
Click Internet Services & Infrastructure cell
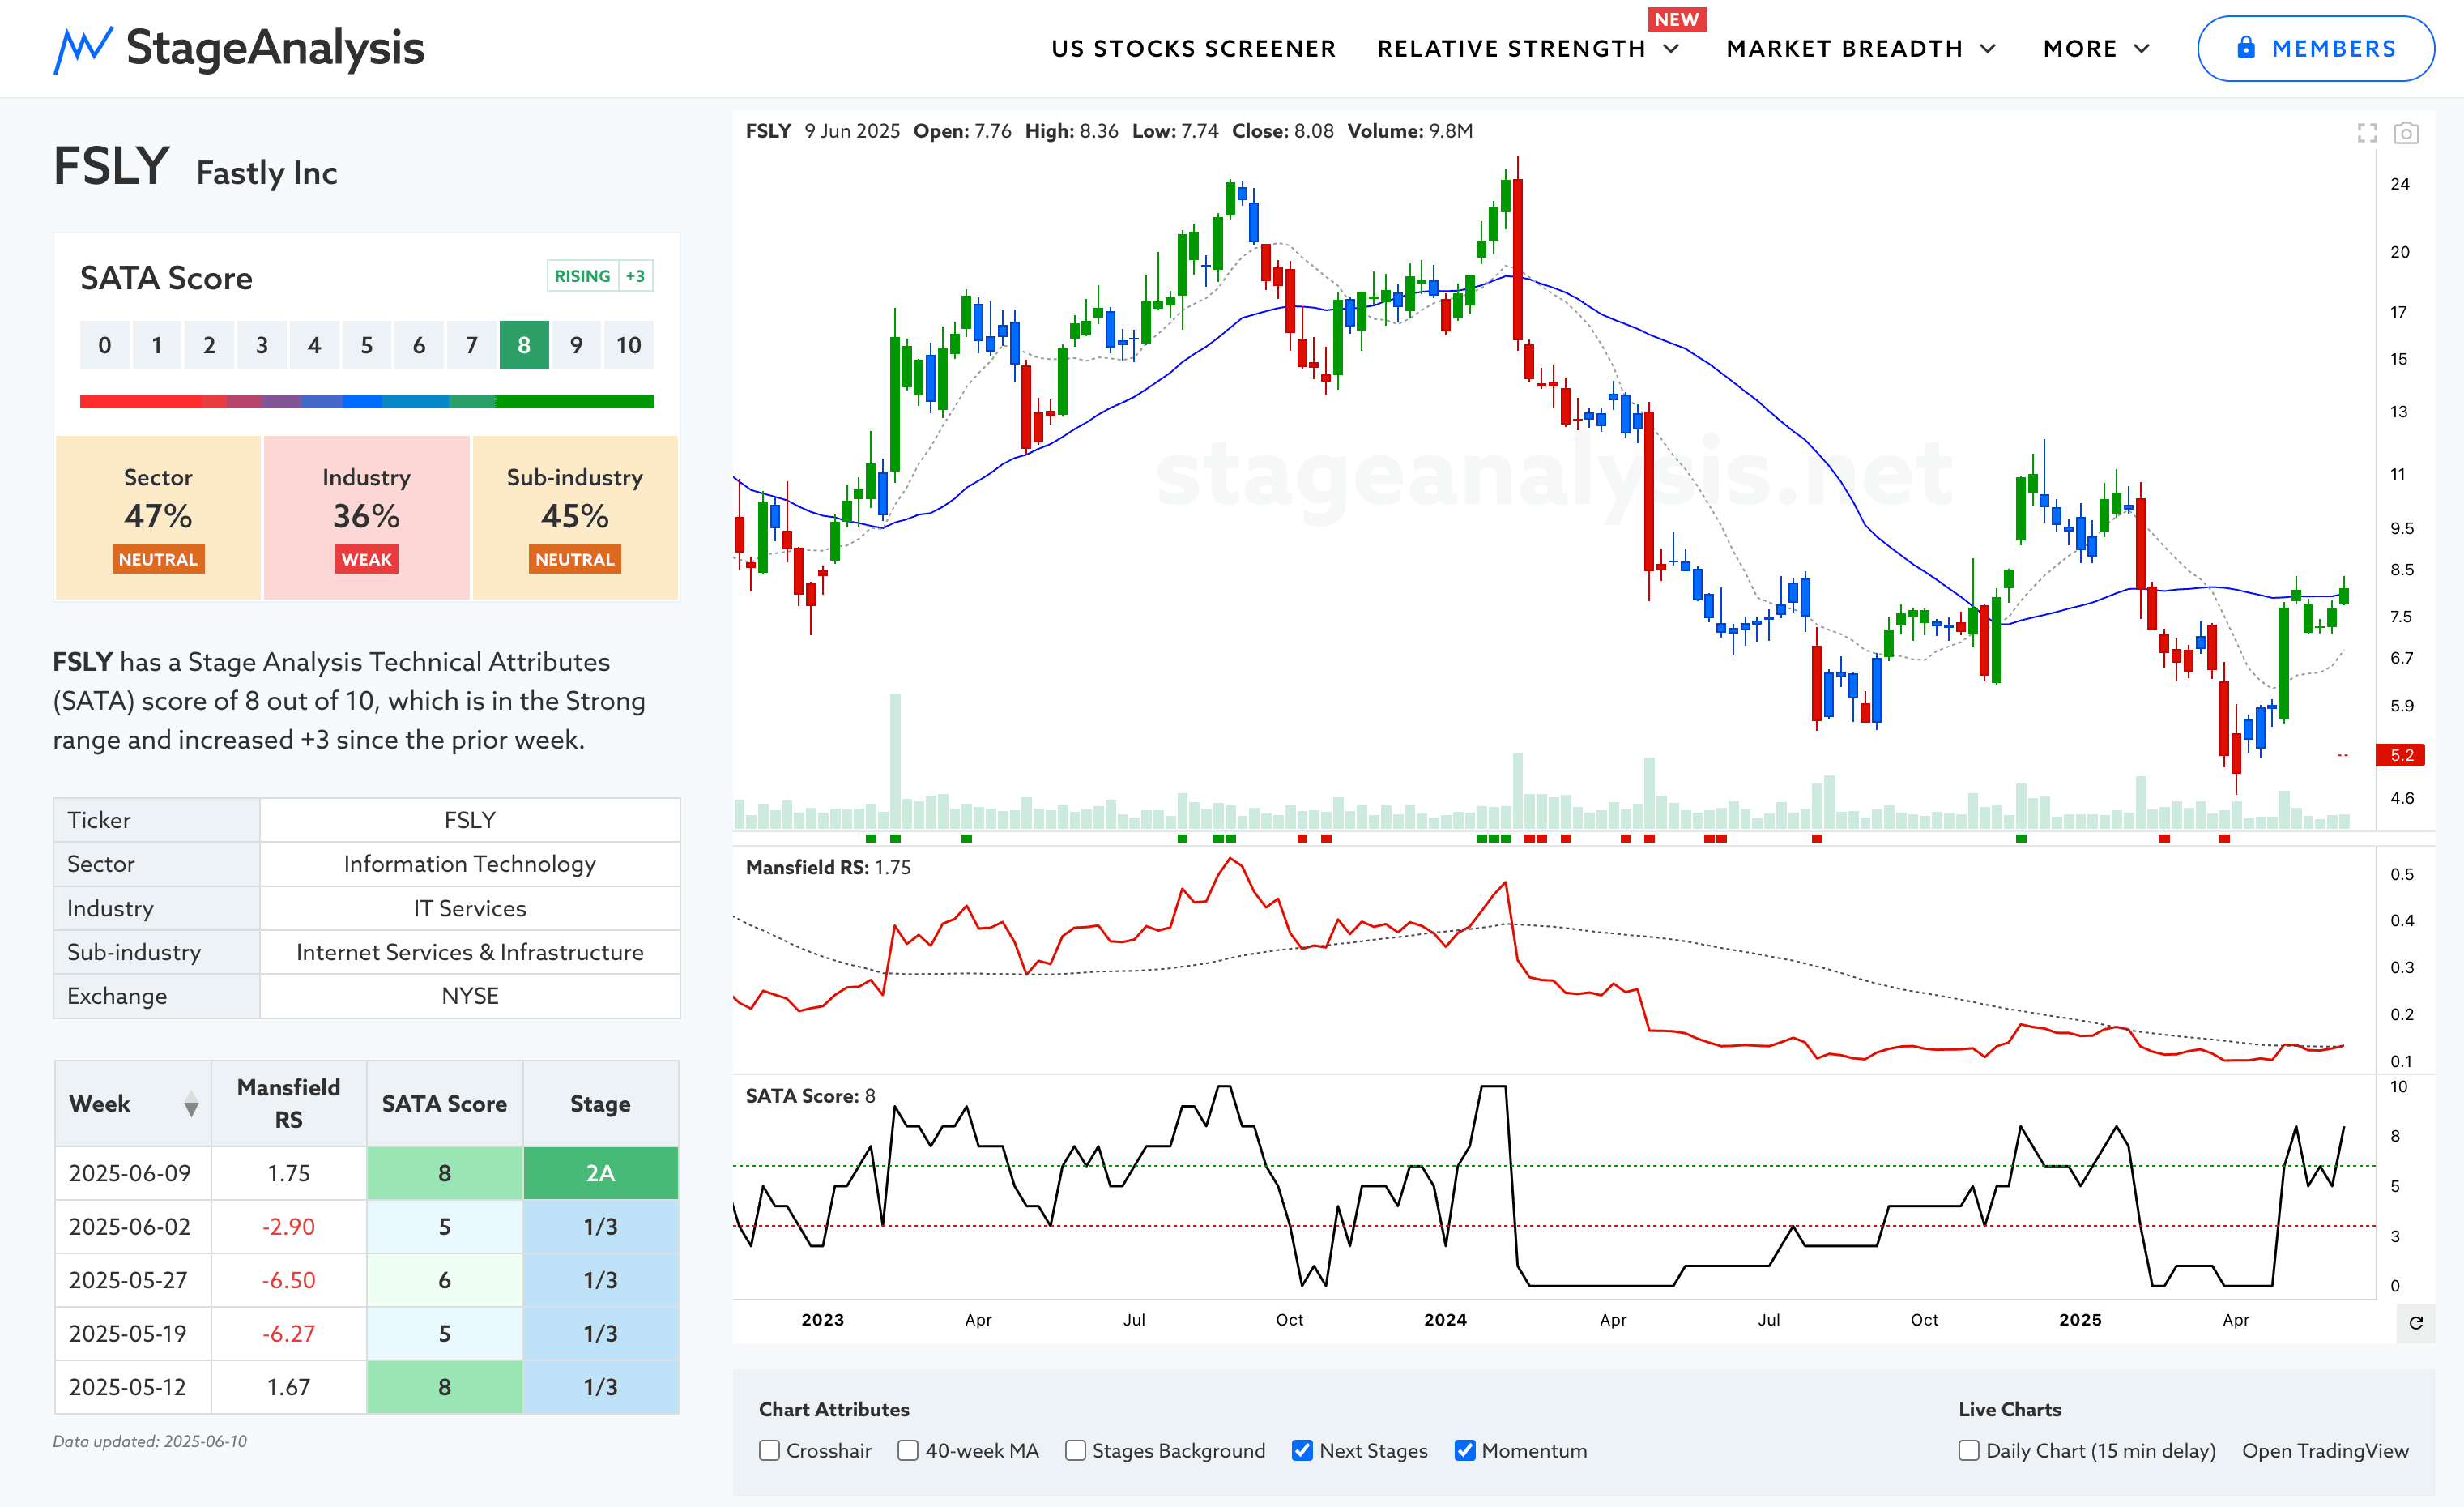coord(469,952)
